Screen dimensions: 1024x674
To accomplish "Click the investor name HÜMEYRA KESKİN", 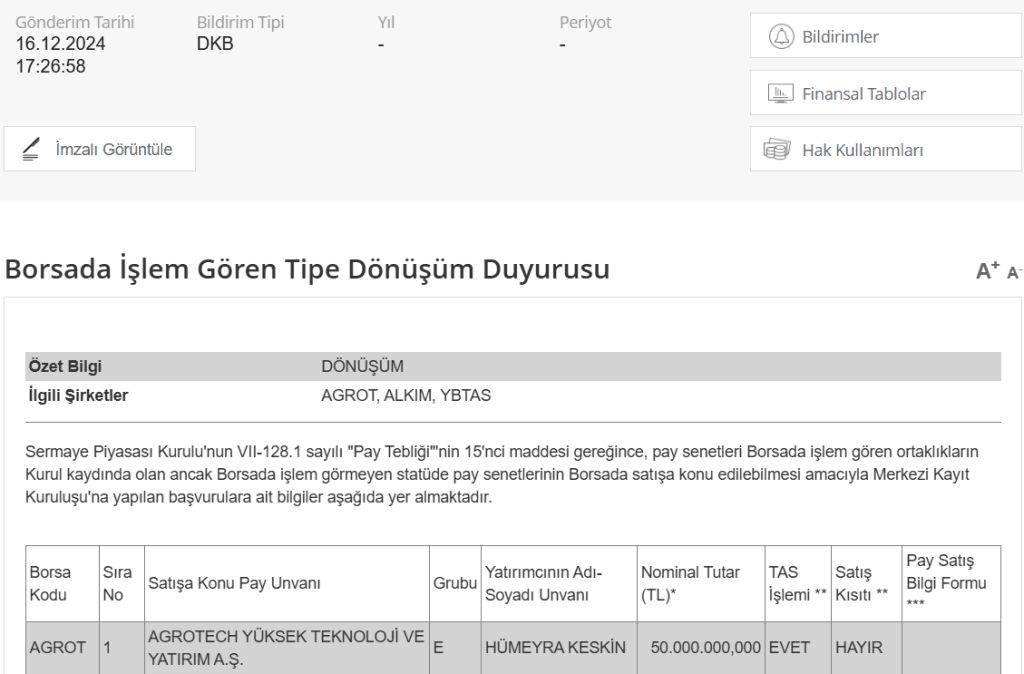I will coord(555,647).
